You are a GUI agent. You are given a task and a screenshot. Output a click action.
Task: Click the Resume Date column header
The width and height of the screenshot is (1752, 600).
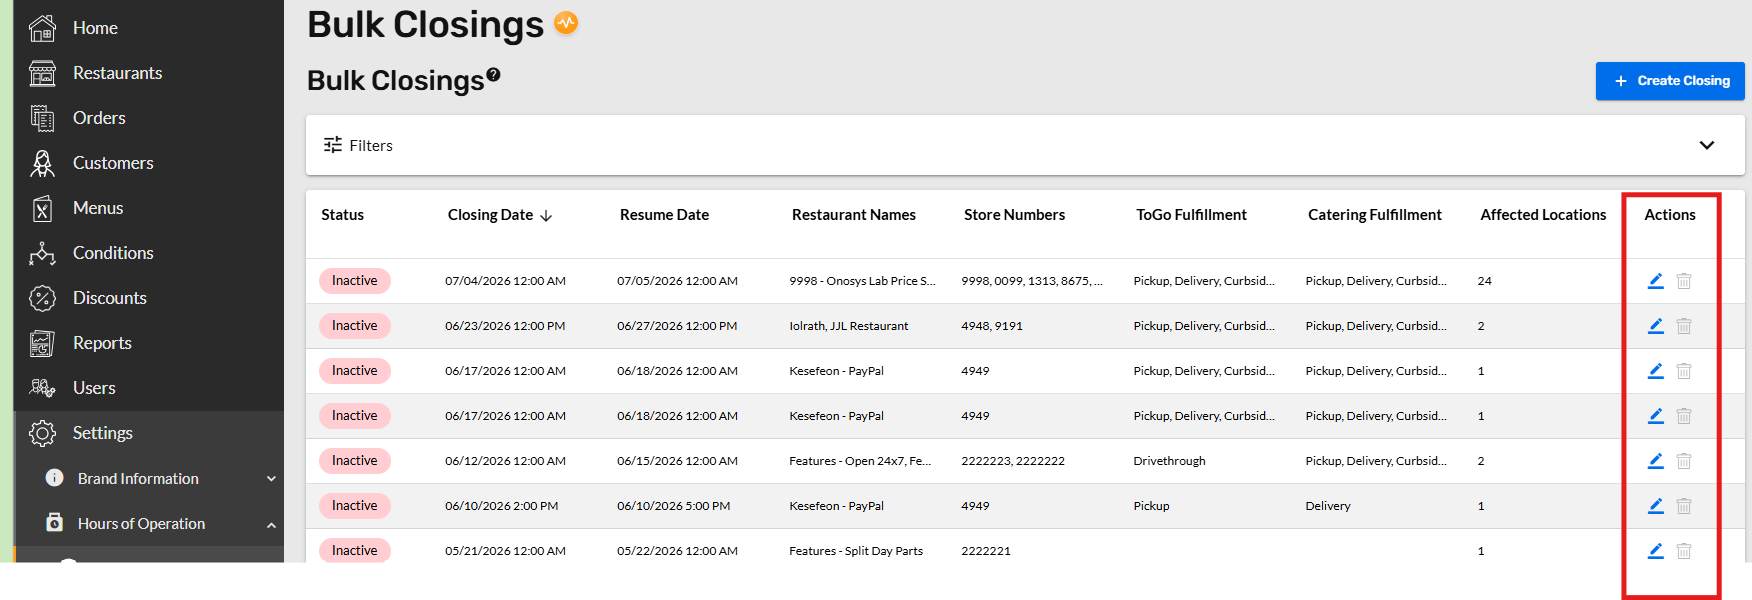[x=664, y=215]
